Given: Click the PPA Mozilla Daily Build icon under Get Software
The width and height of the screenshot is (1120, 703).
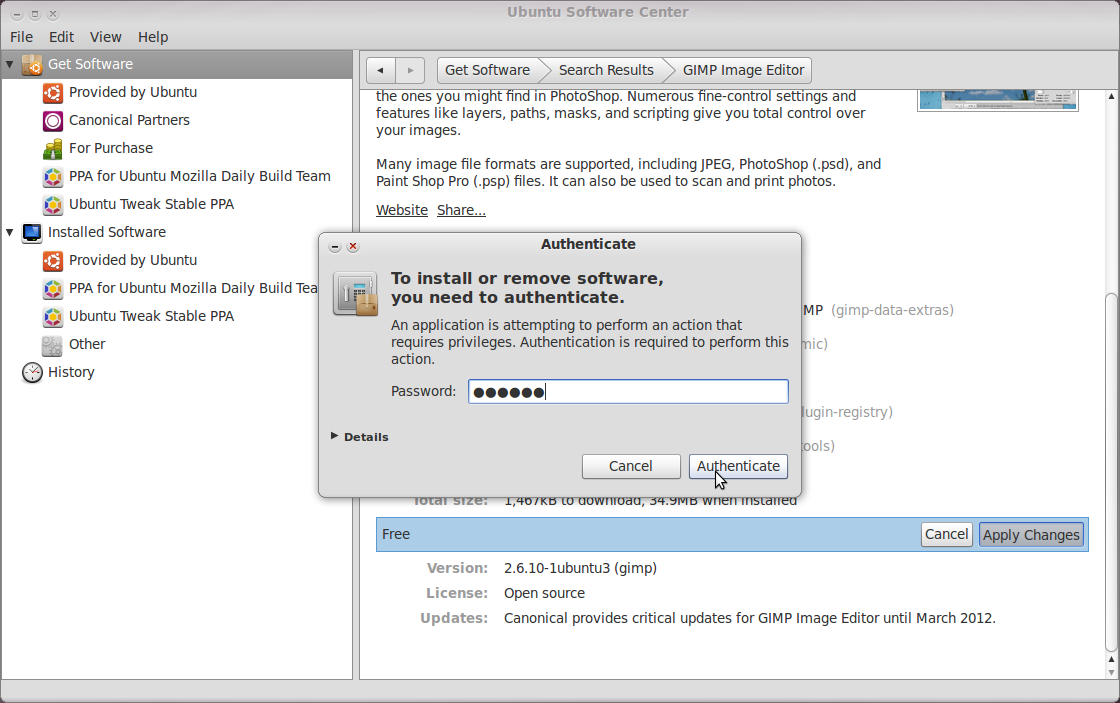Looking at the screenshot, I should (53, 176).
